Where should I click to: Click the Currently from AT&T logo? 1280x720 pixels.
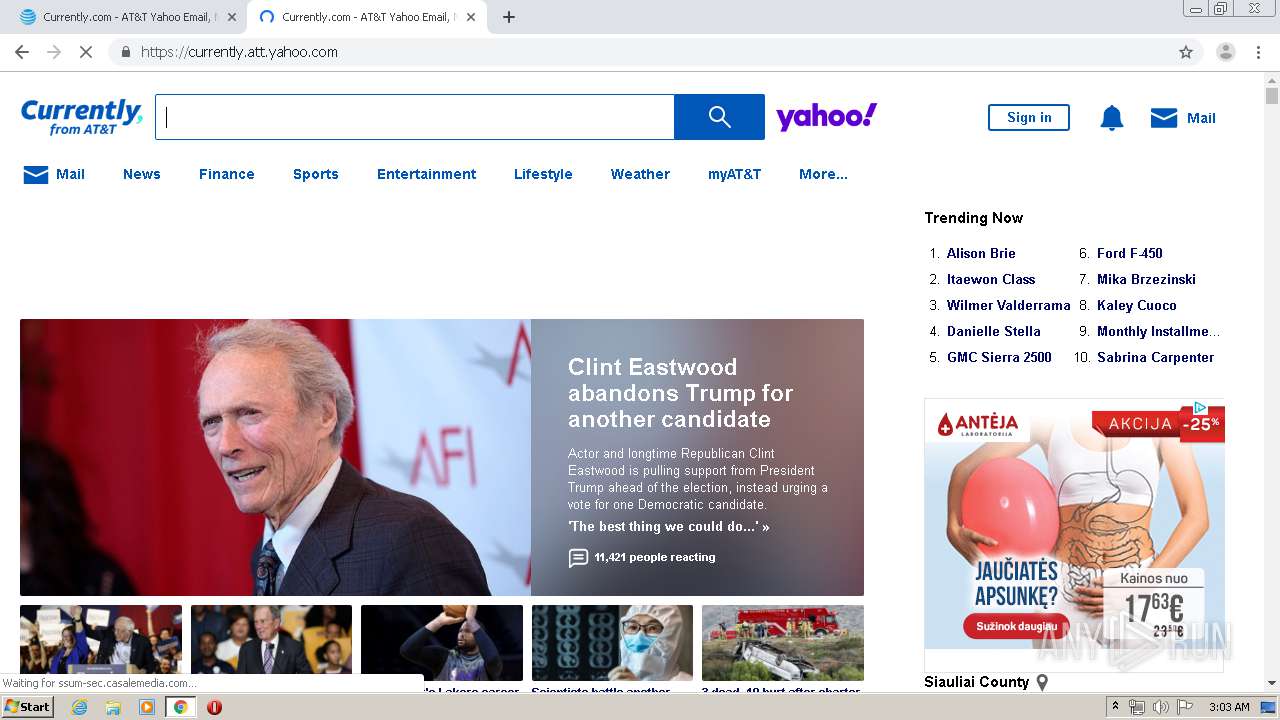[82, 117]
